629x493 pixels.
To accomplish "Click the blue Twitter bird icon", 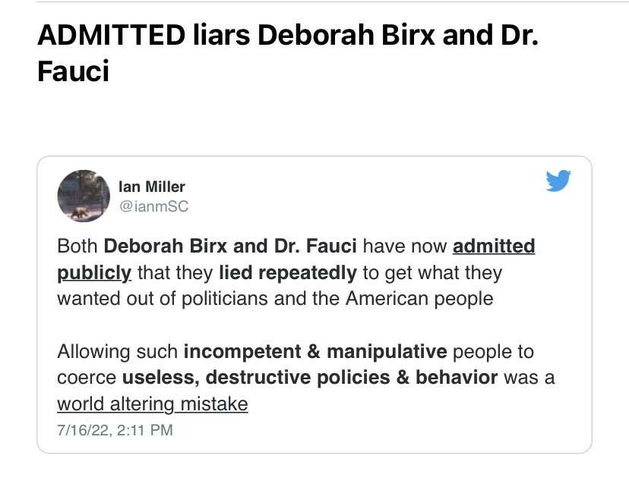I will coord(558,181).
